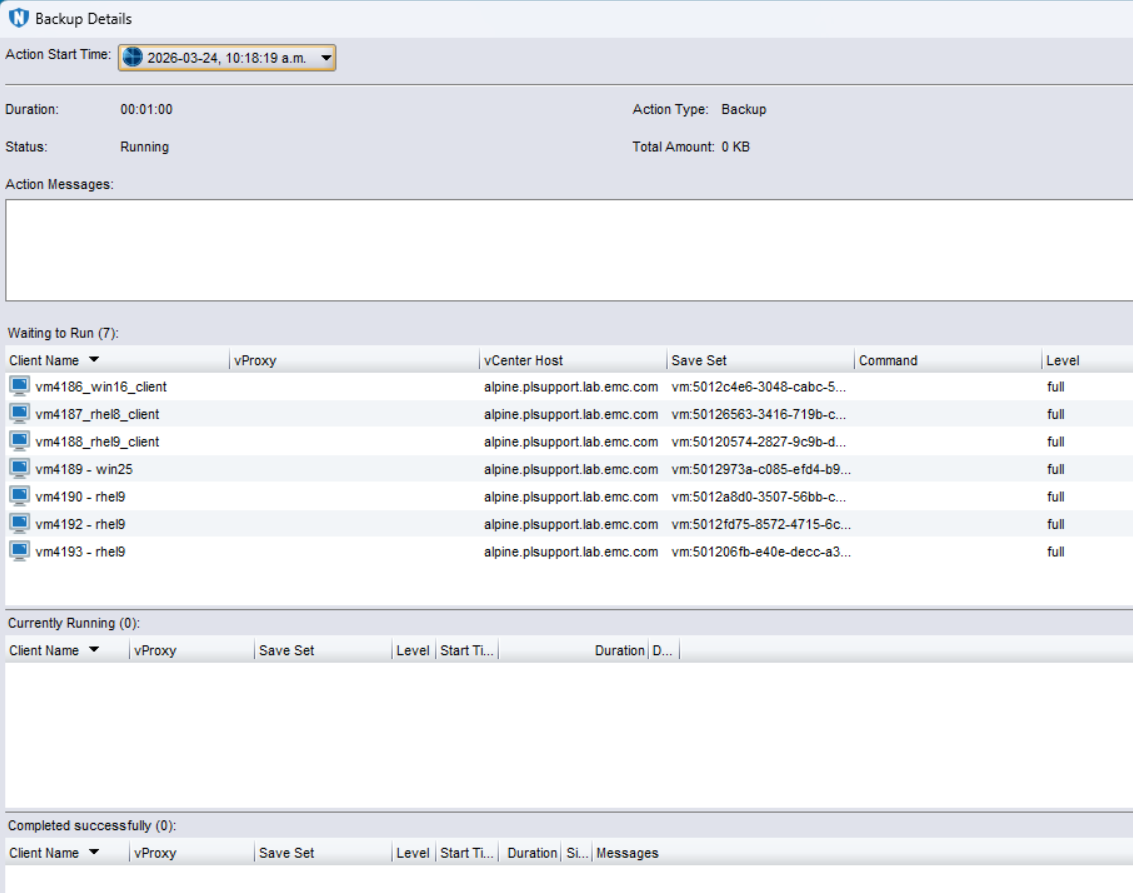Click vProxy header in Currently Running table

[155, 650]
